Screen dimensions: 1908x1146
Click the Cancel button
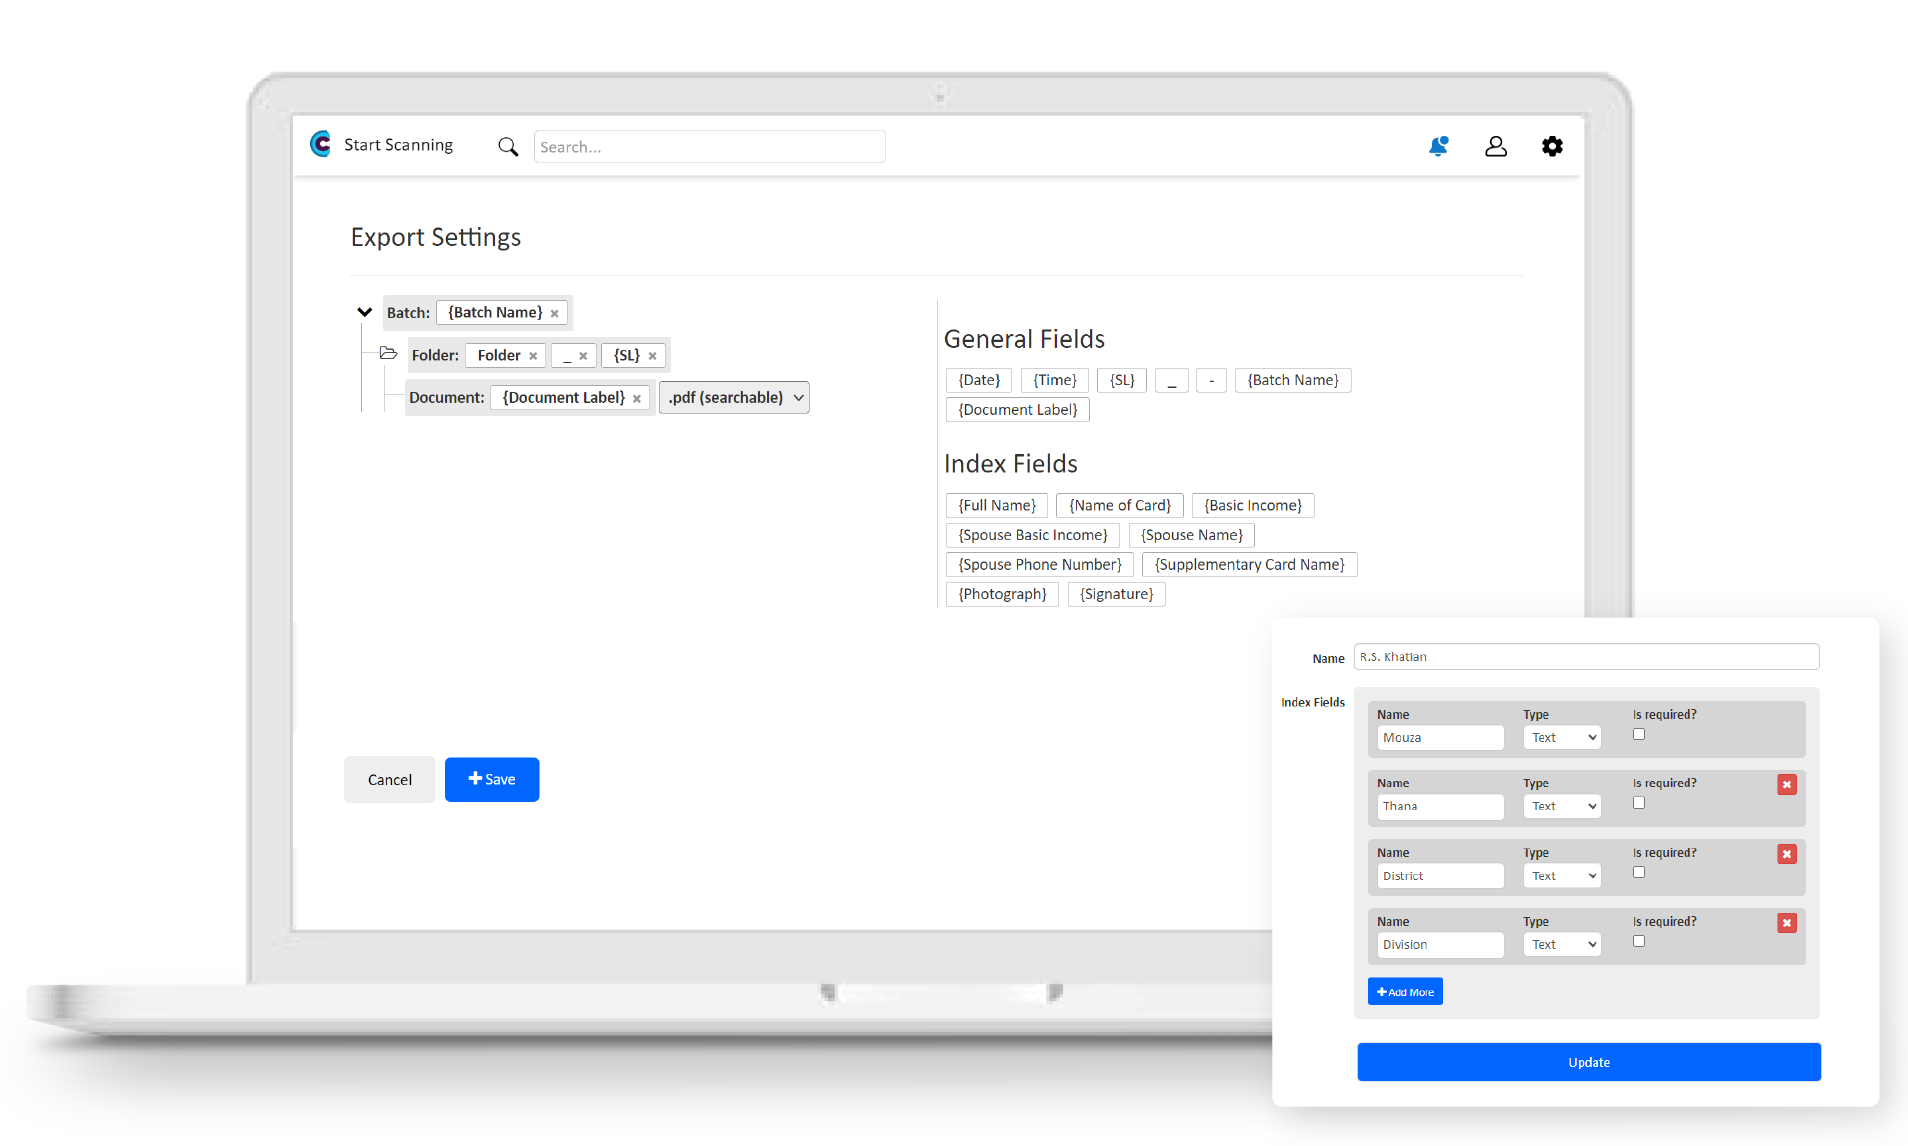(x=390, y=780)
